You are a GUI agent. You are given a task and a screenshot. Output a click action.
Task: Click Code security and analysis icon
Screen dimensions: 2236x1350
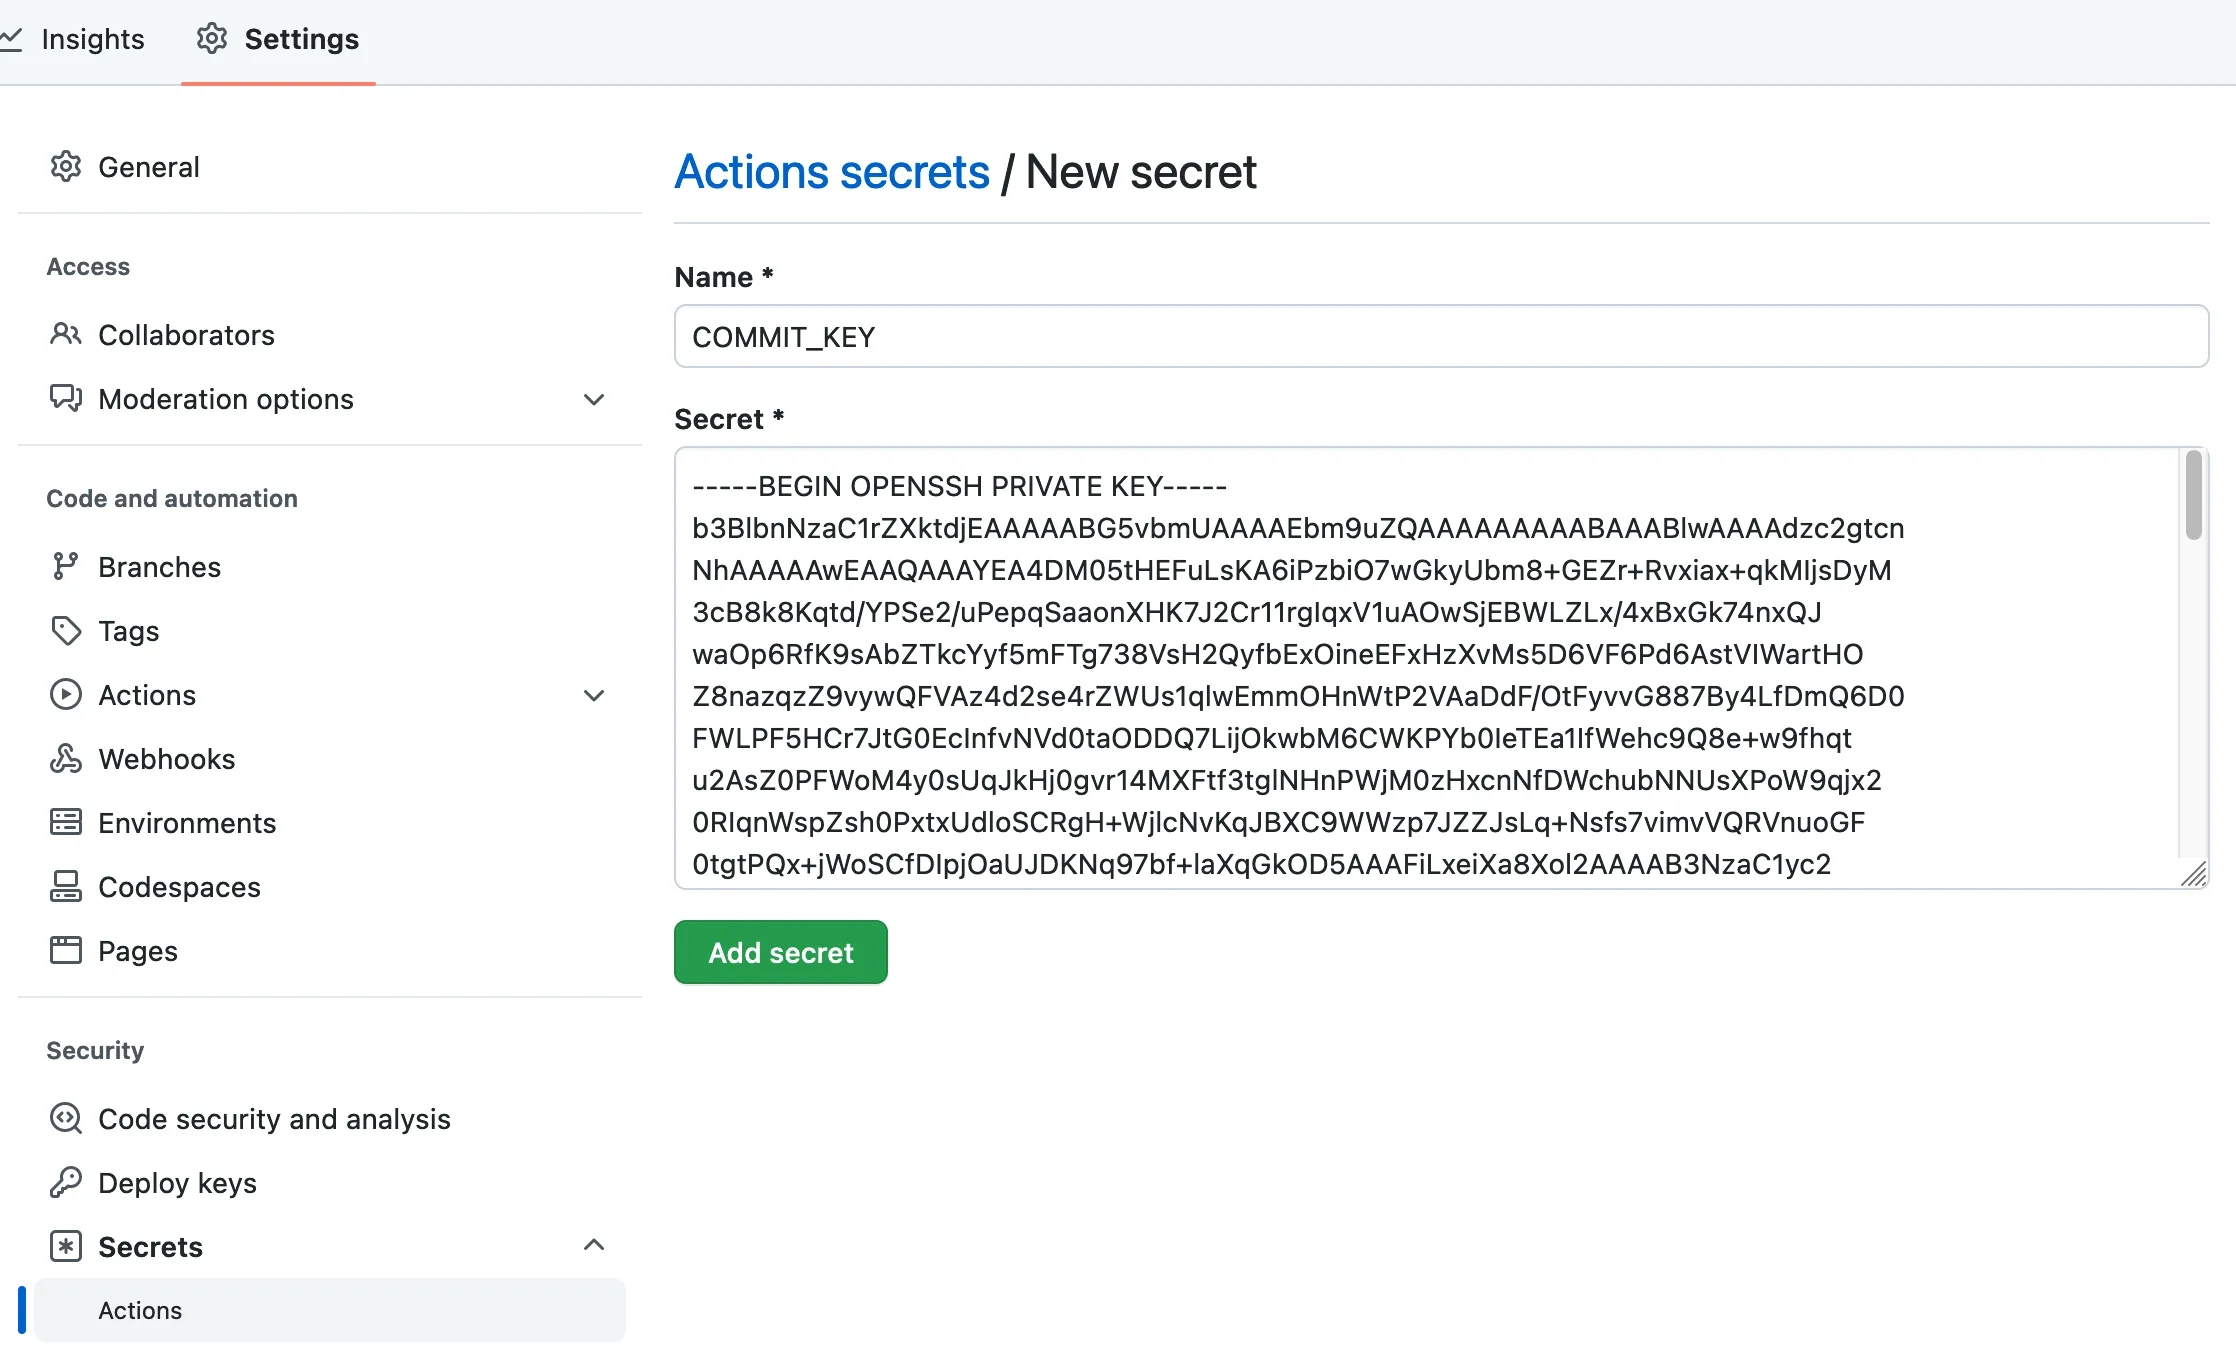[x=66, y=1118]
